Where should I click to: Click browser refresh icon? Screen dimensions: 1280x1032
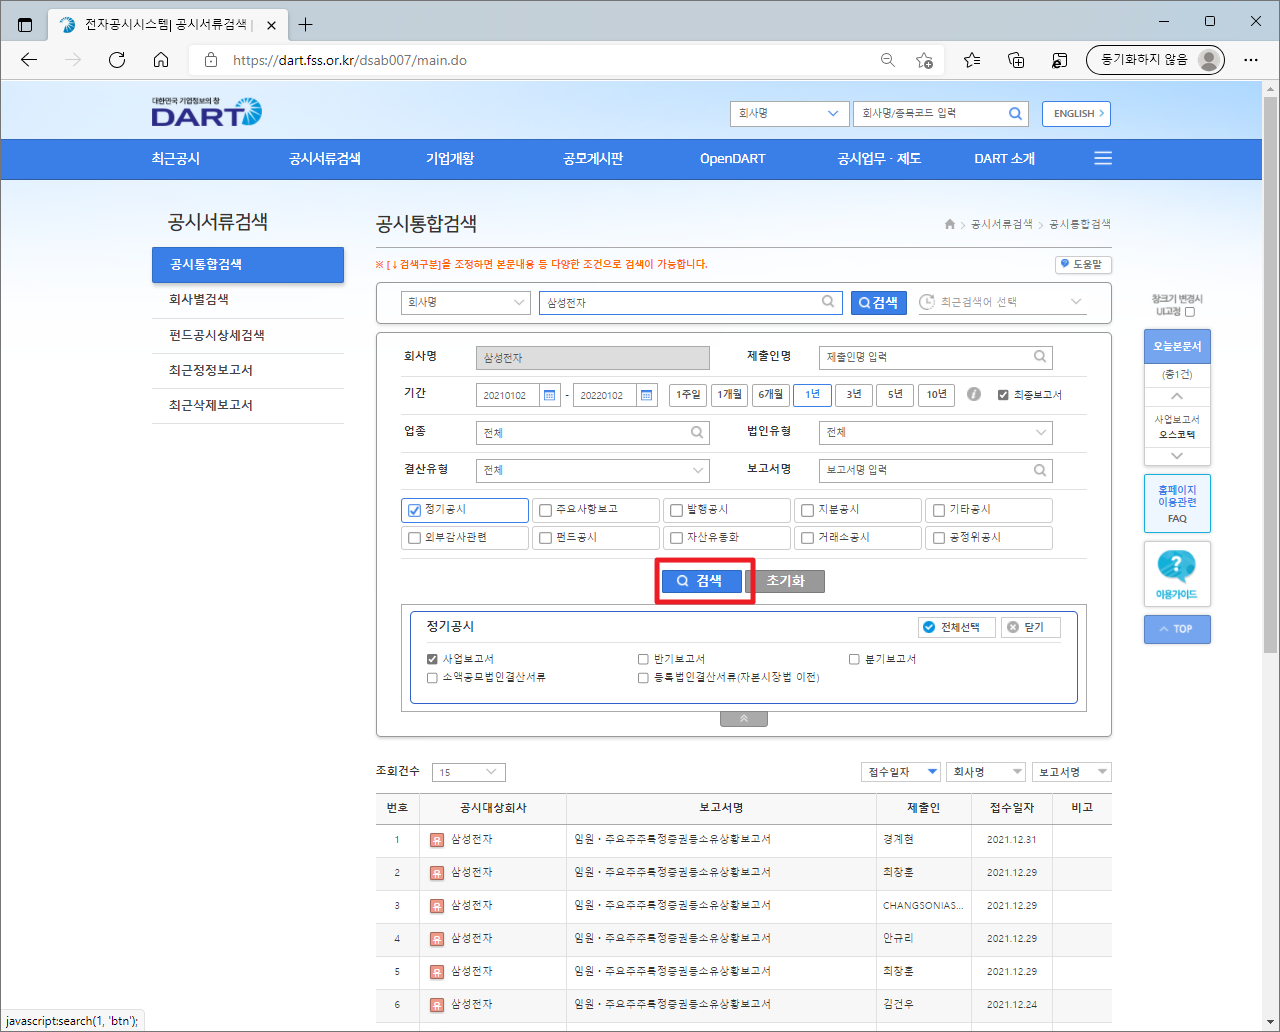click(117, 60)
